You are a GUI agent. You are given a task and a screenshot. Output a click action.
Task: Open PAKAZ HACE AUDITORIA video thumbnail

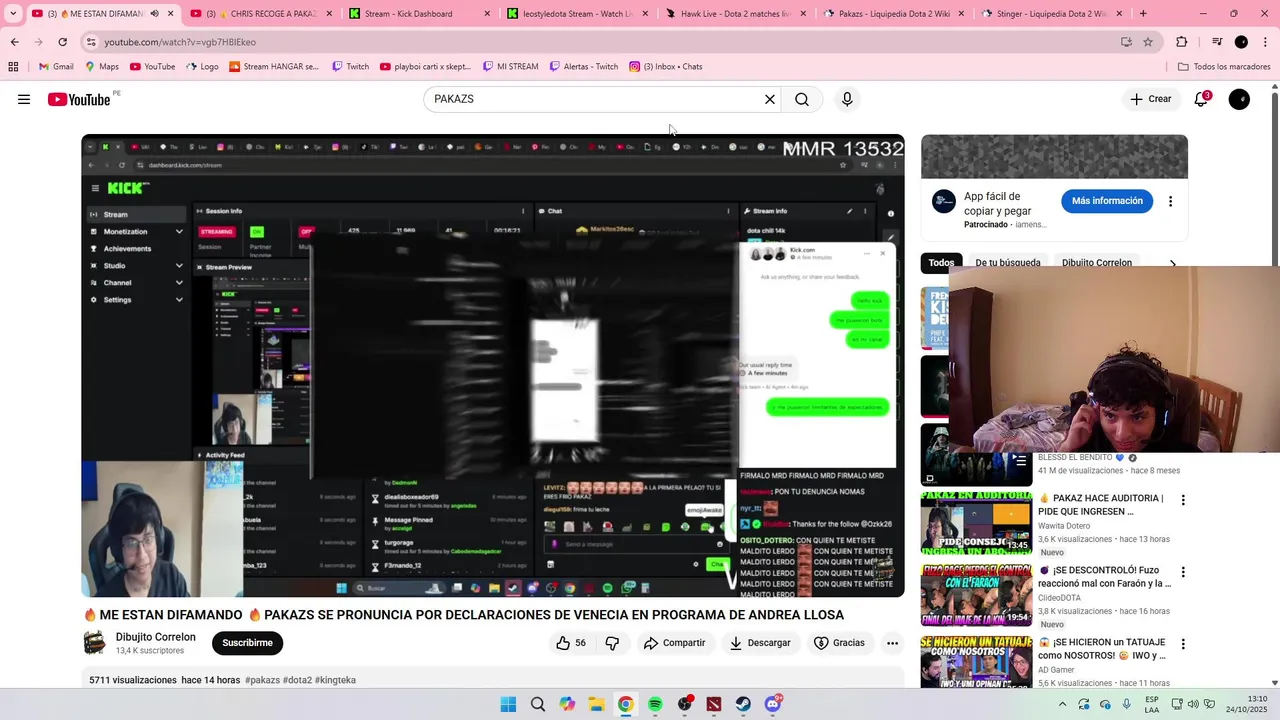[976, 522]
